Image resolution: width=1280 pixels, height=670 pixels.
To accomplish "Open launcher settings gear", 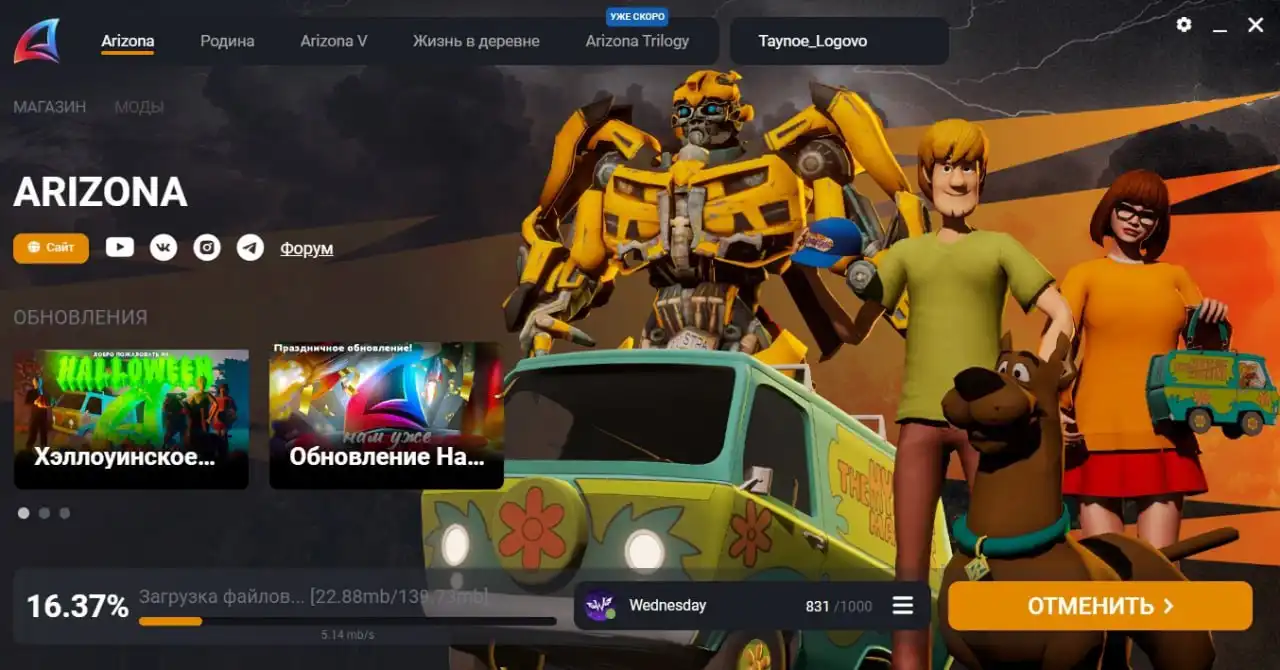I will (1184, 25).
